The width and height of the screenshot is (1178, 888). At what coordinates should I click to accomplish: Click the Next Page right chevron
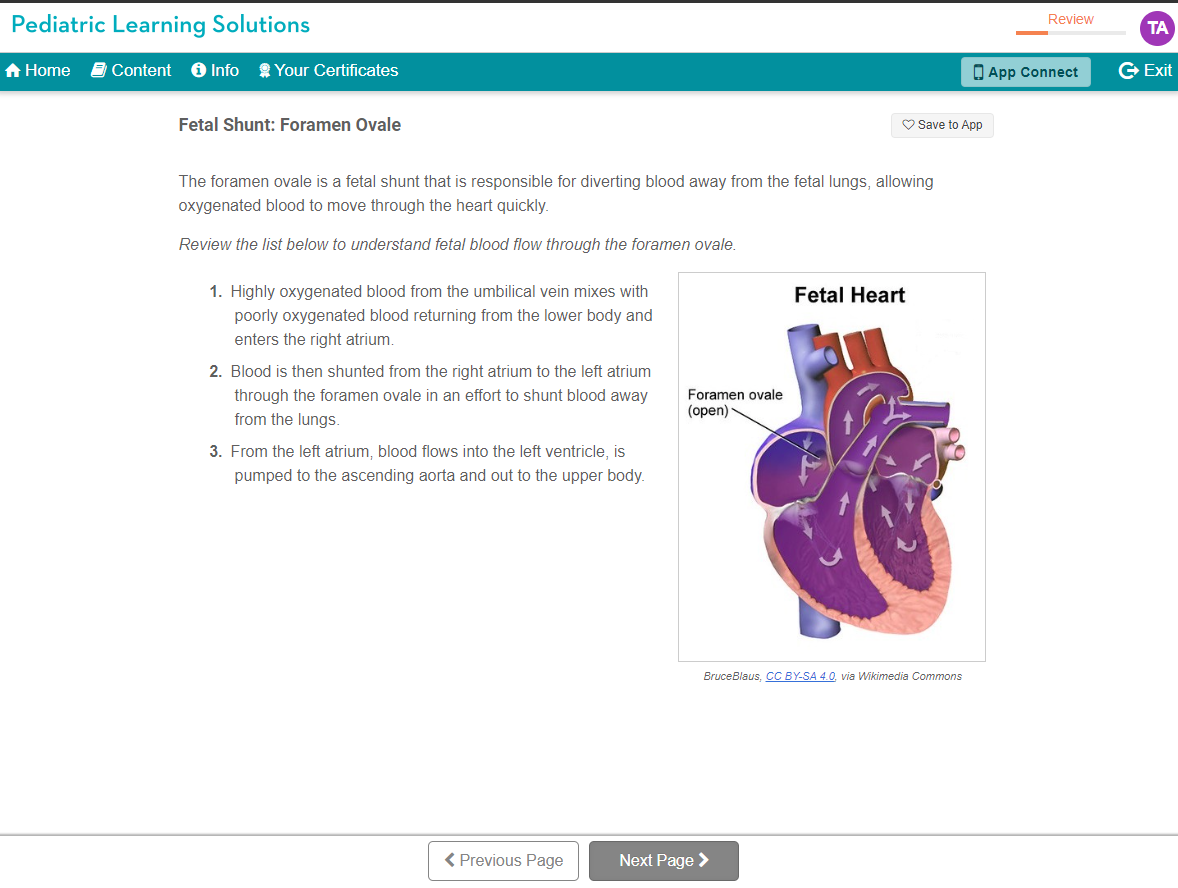pos(704,860)
